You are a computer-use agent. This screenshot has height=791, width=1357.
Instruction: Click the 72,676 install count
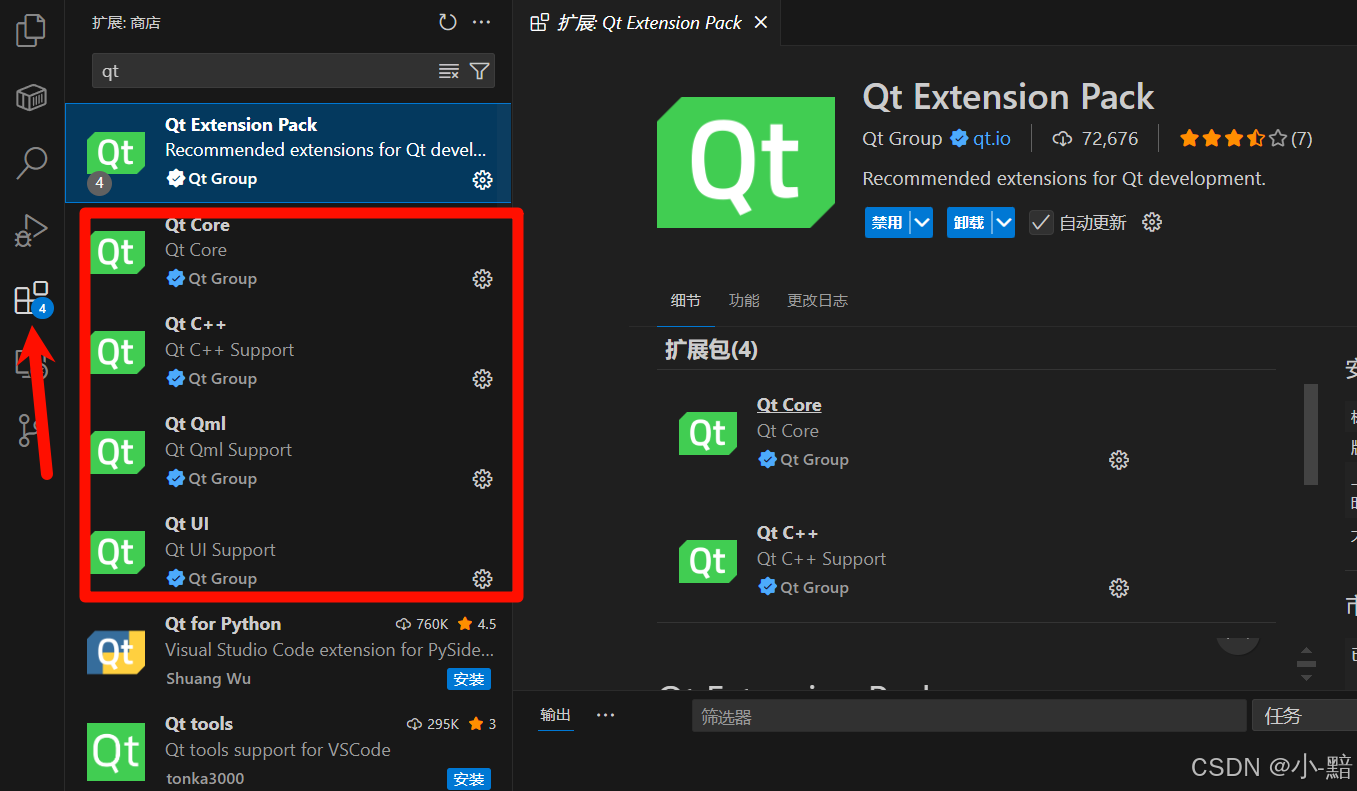pyautogui.click(x=1096, y=139)
